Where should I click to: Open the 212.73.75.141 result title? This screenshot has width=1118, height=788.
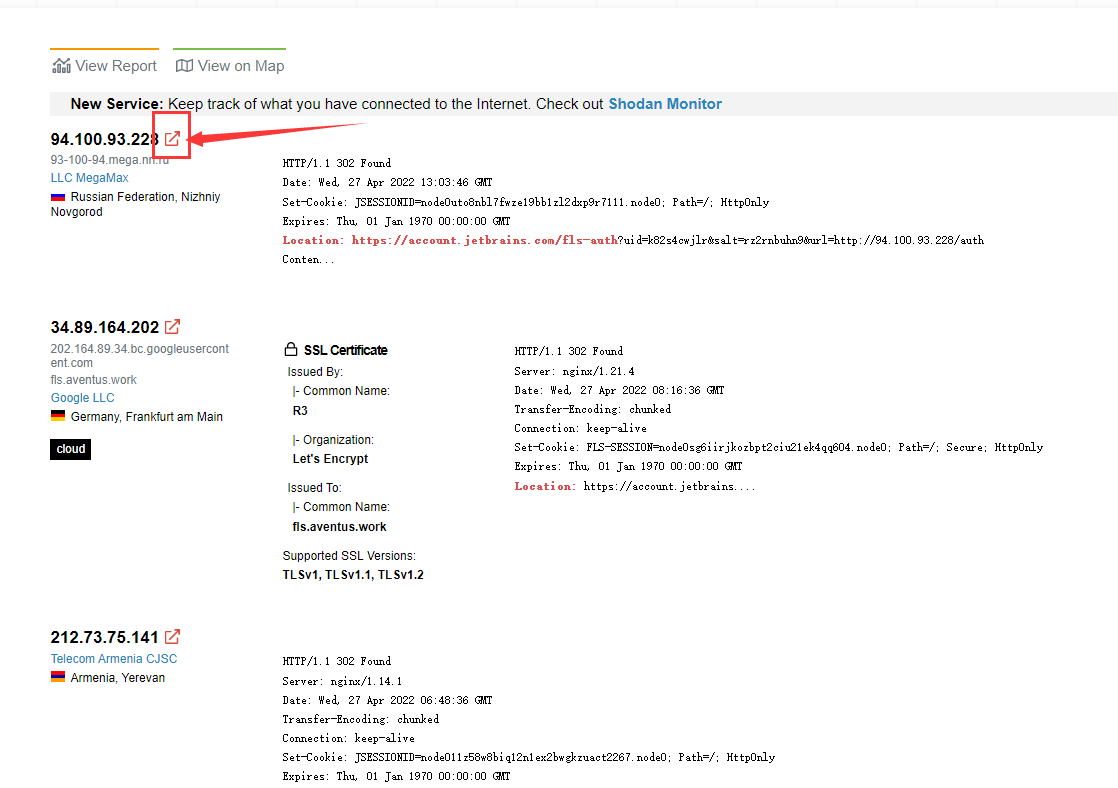coord(104,637)
